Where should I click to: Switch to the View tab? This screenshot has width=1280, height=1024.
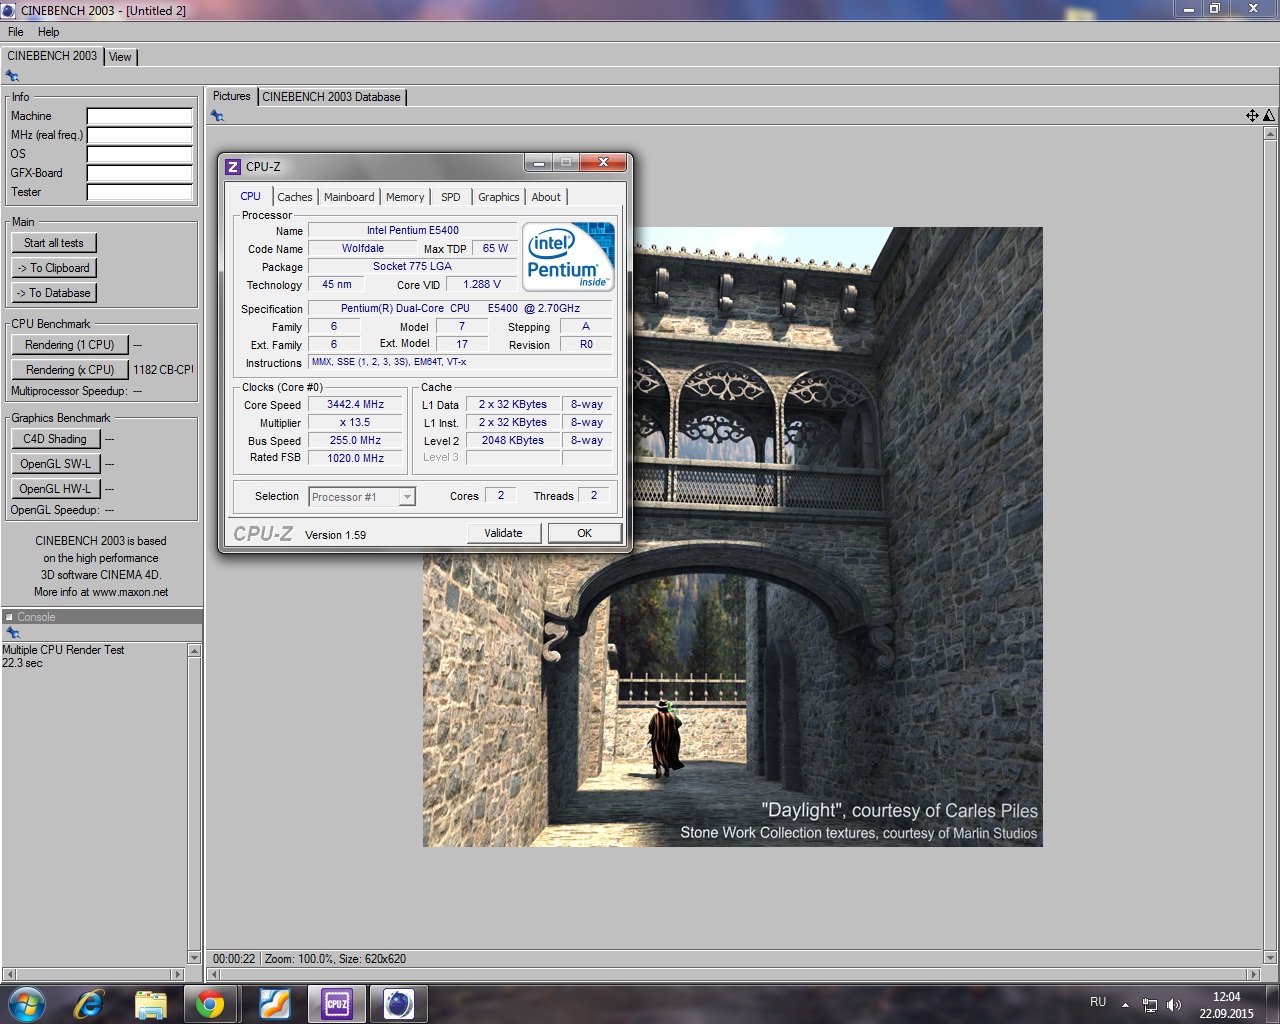[x=120, y=57]
